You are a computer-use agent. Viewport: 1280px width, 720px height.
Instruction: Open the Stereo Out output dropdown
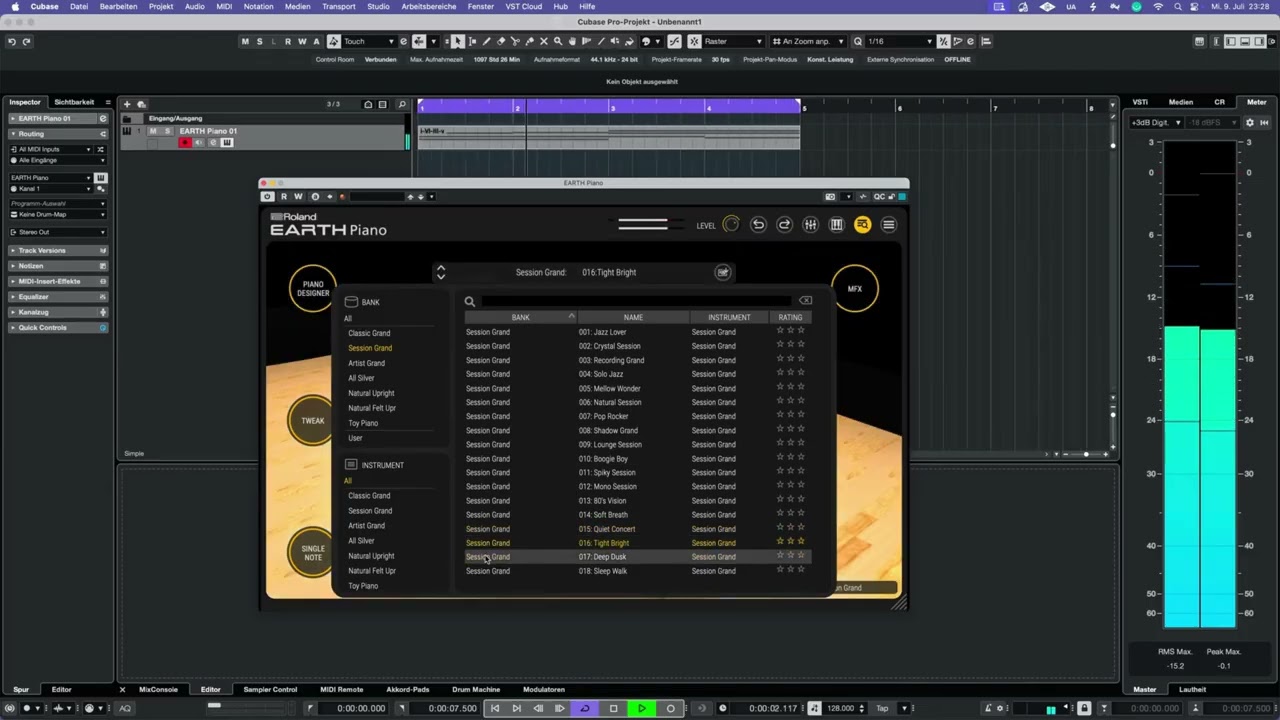[58, 232]
